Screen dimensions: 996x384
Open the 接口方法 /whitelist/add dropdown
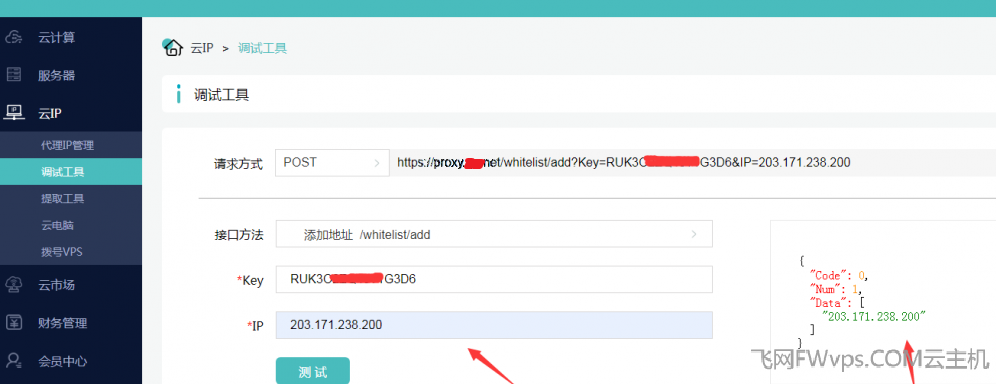(494, 235)
